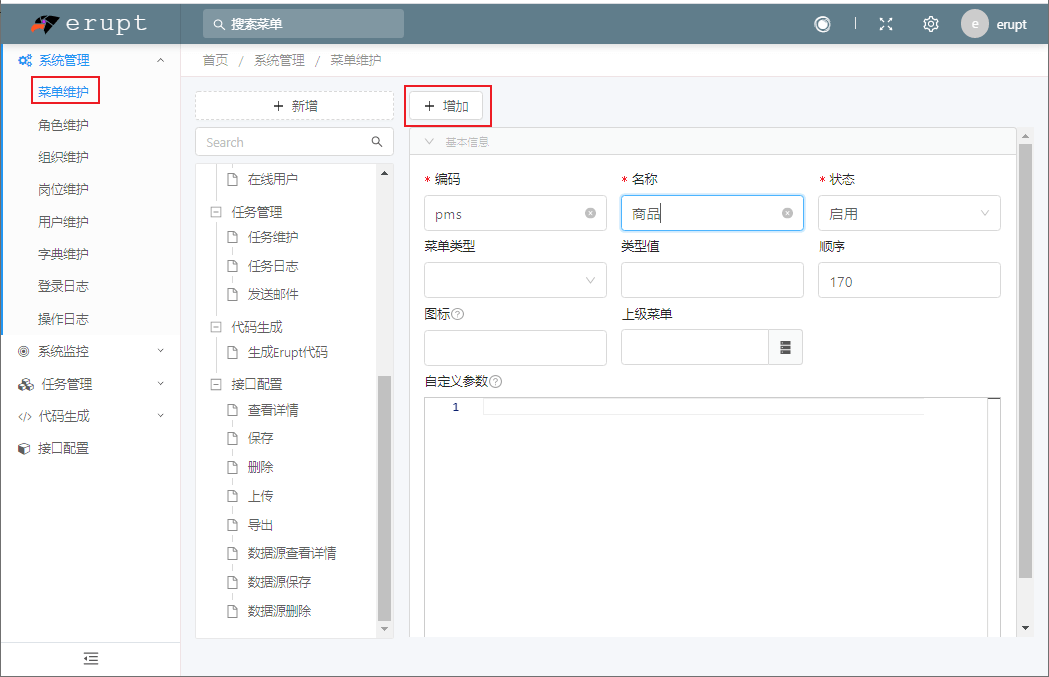1049x677 pixels.
Task: Collapse the 任务管理 tree node
Action: [x=216, y=212]
